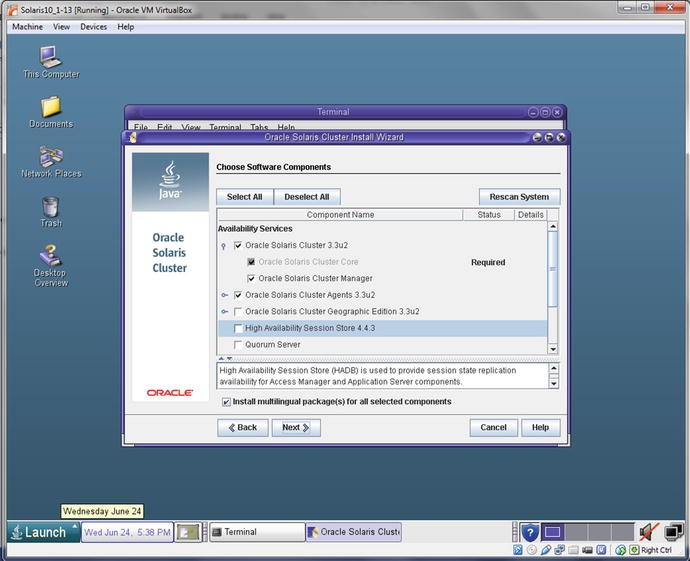Click the Java logo in wizard sidebar
This screenshot has width=690, height=561.
click(170, 180)
